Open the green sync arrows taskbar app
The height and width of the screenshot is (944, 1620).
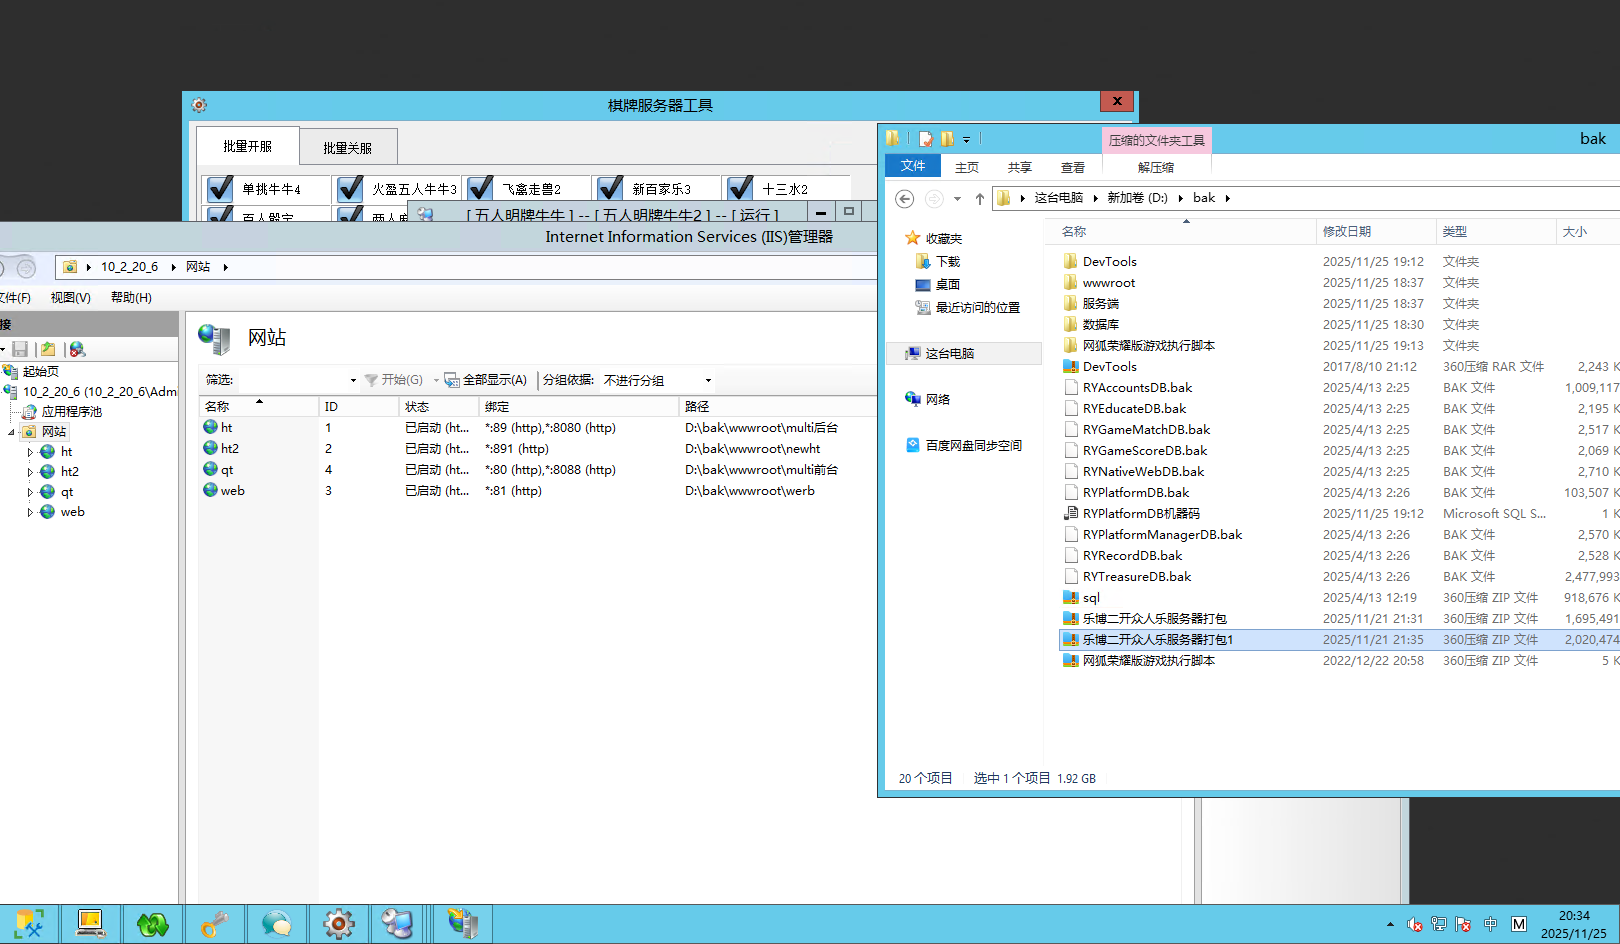153,924
